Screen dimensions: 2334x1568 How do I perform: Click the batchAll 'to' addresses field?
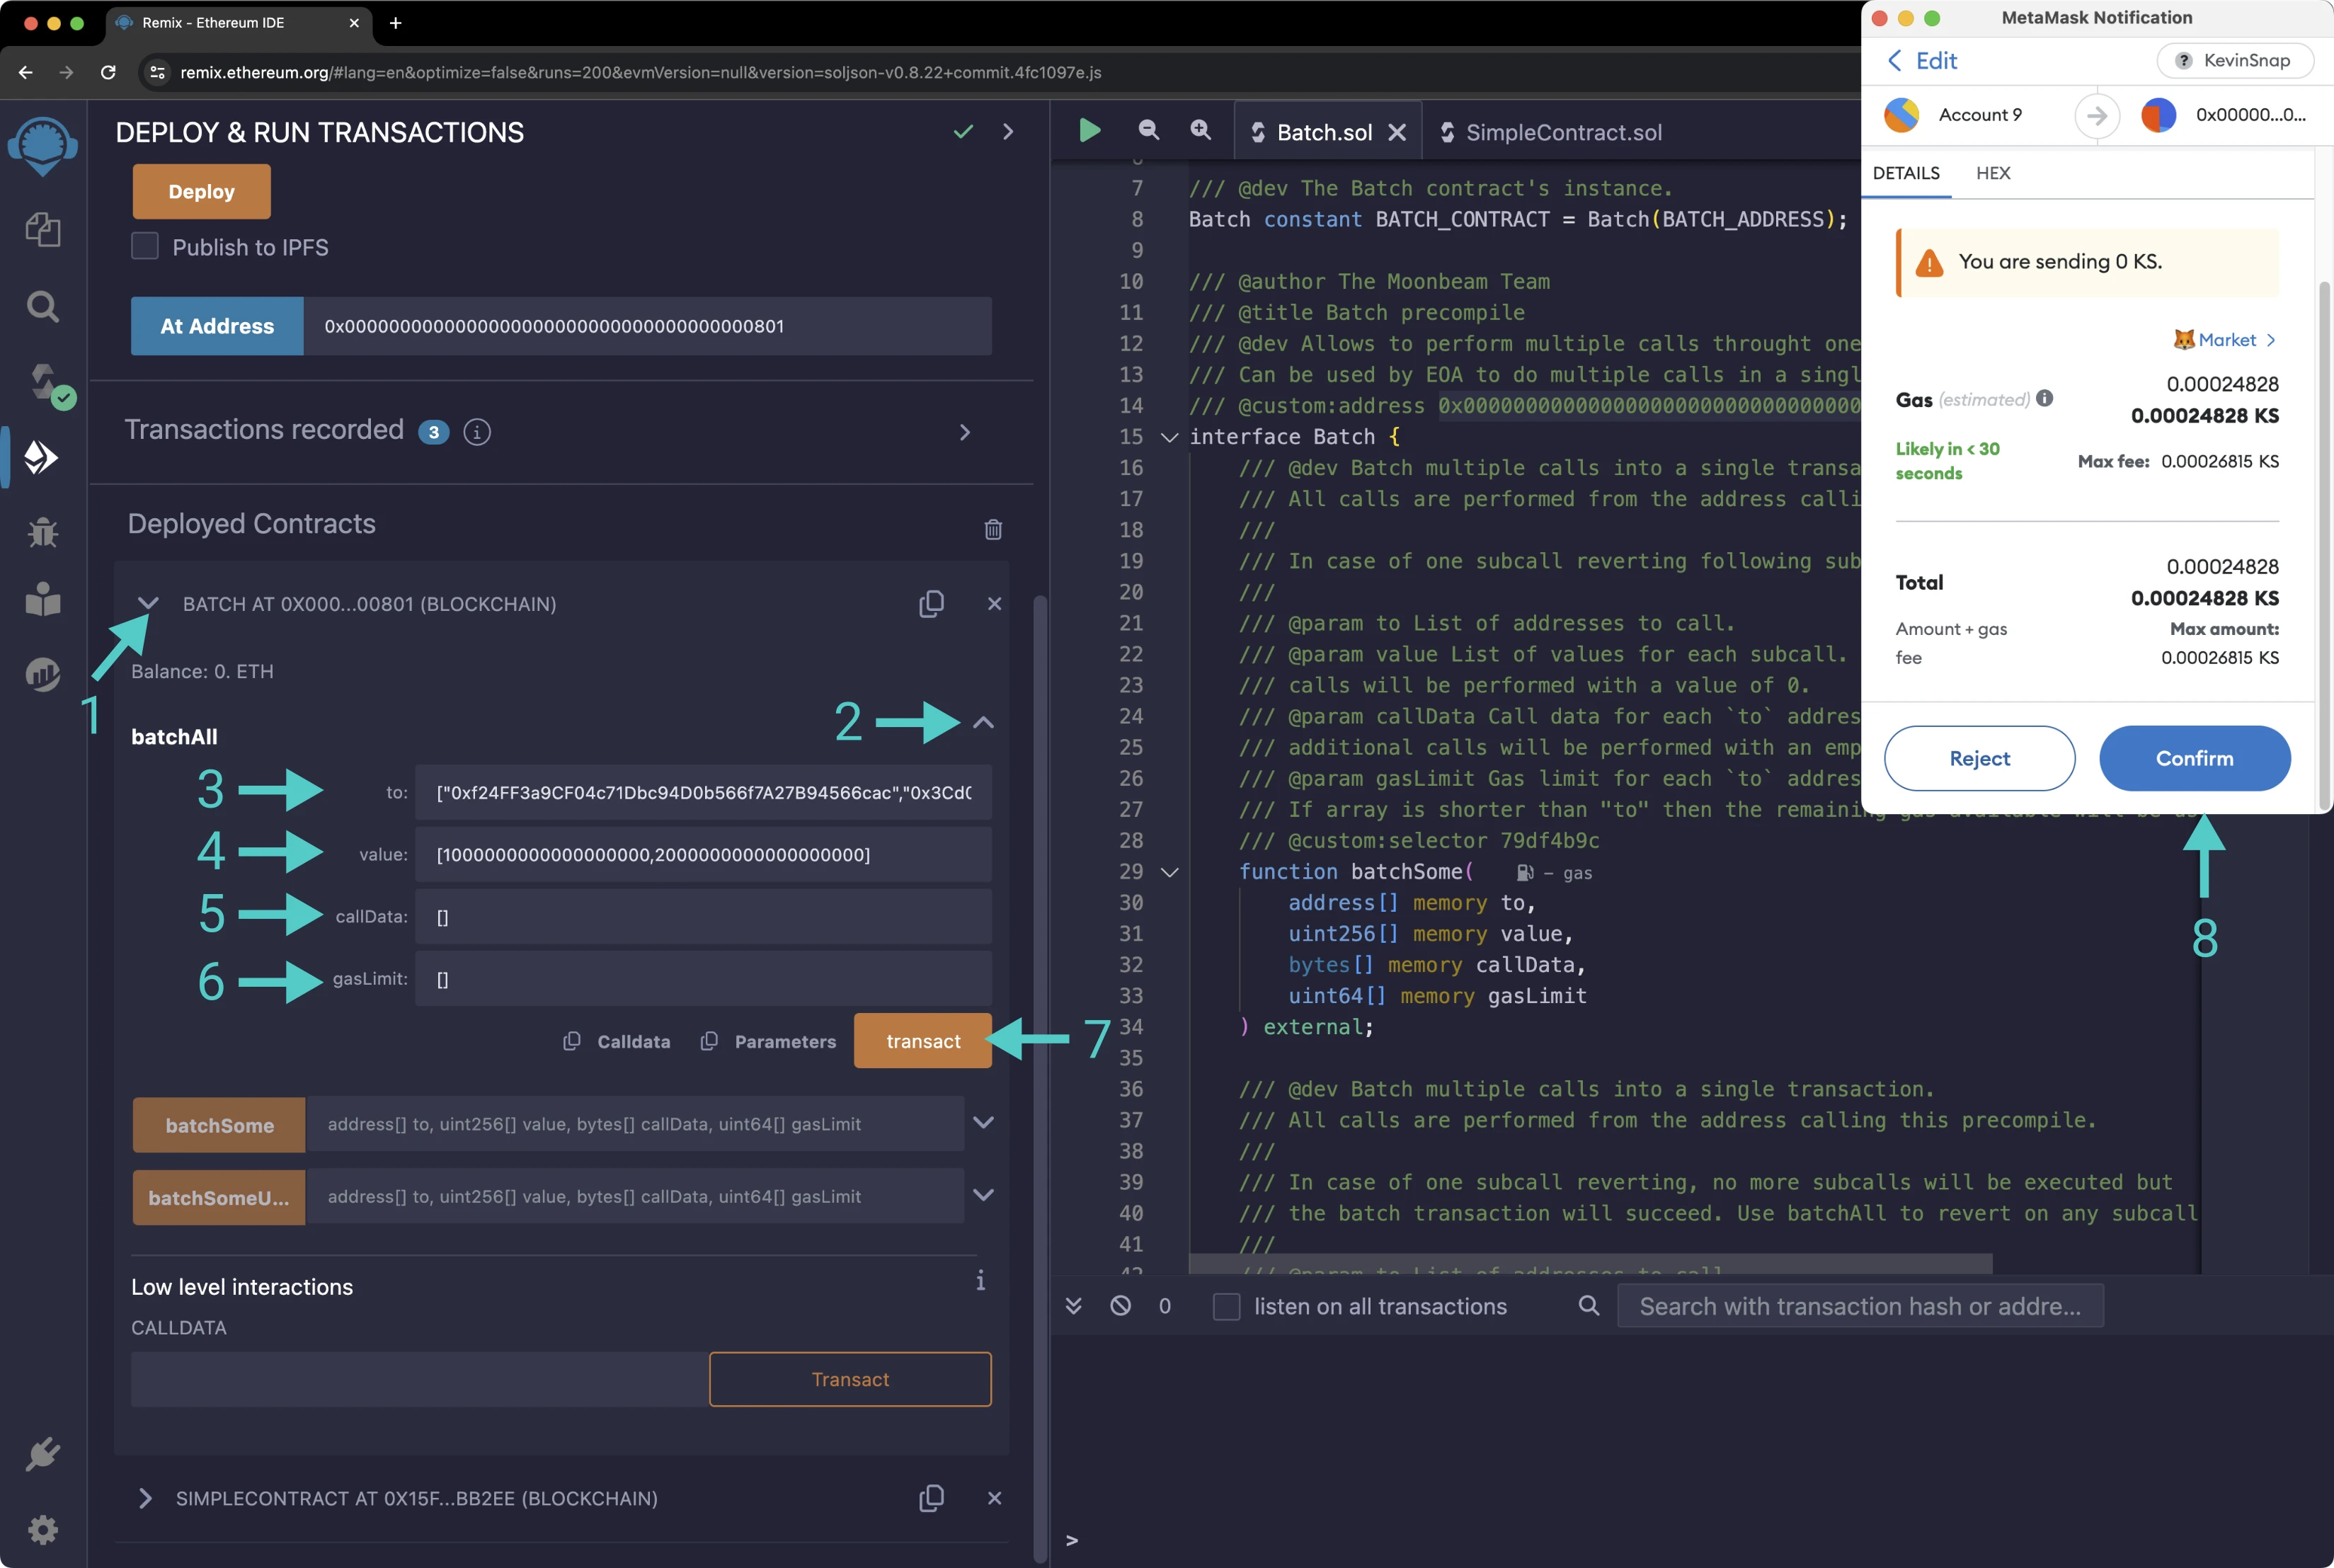coord(703,793)
